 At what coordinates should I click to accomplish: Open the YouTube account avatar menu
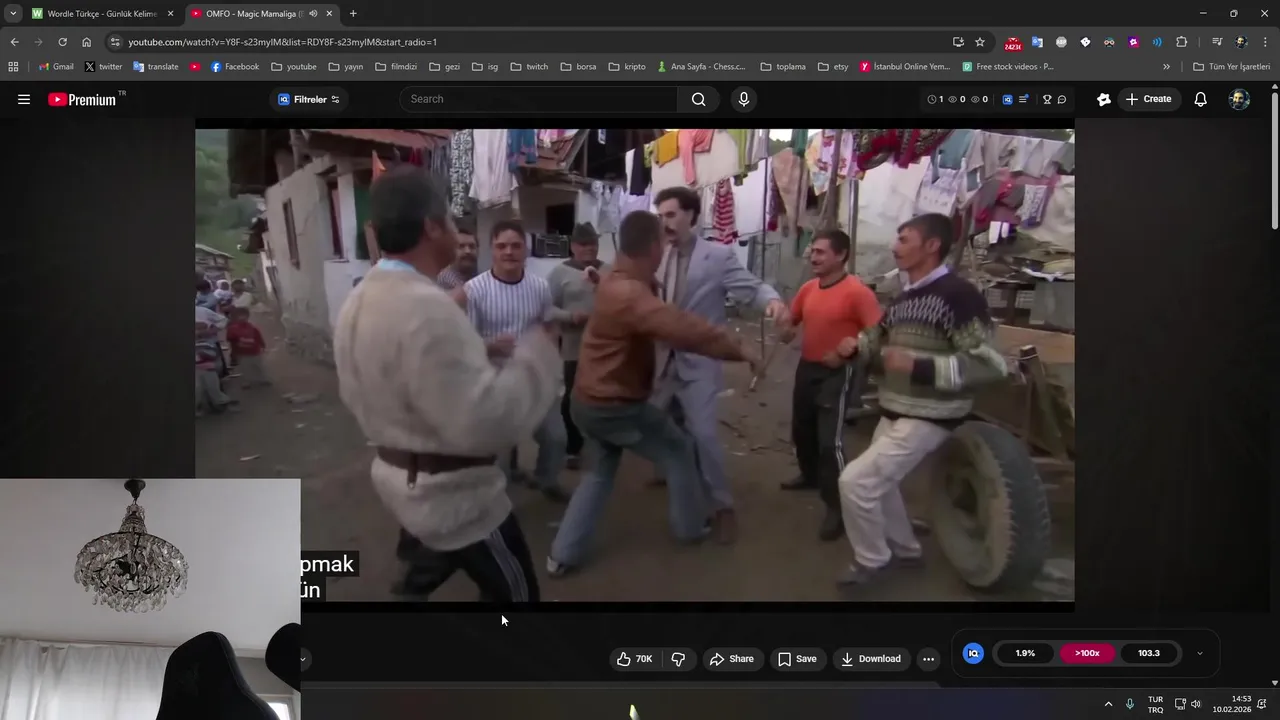click(x=1239, y=99)
